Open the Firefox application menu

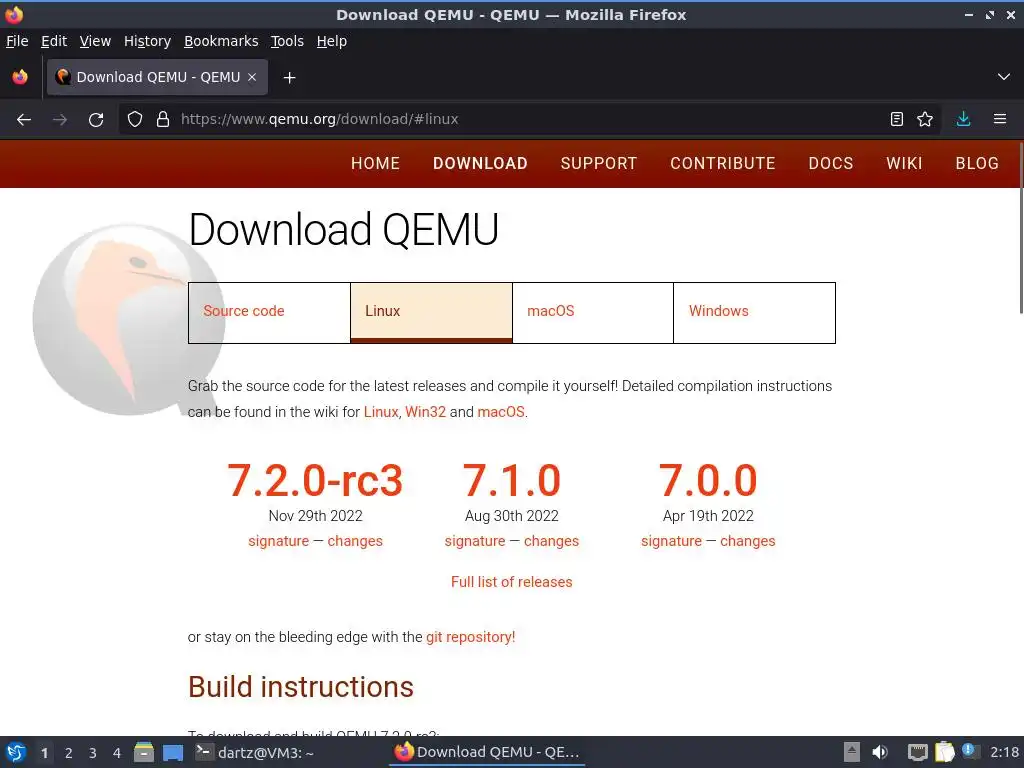coord(1000,119)
